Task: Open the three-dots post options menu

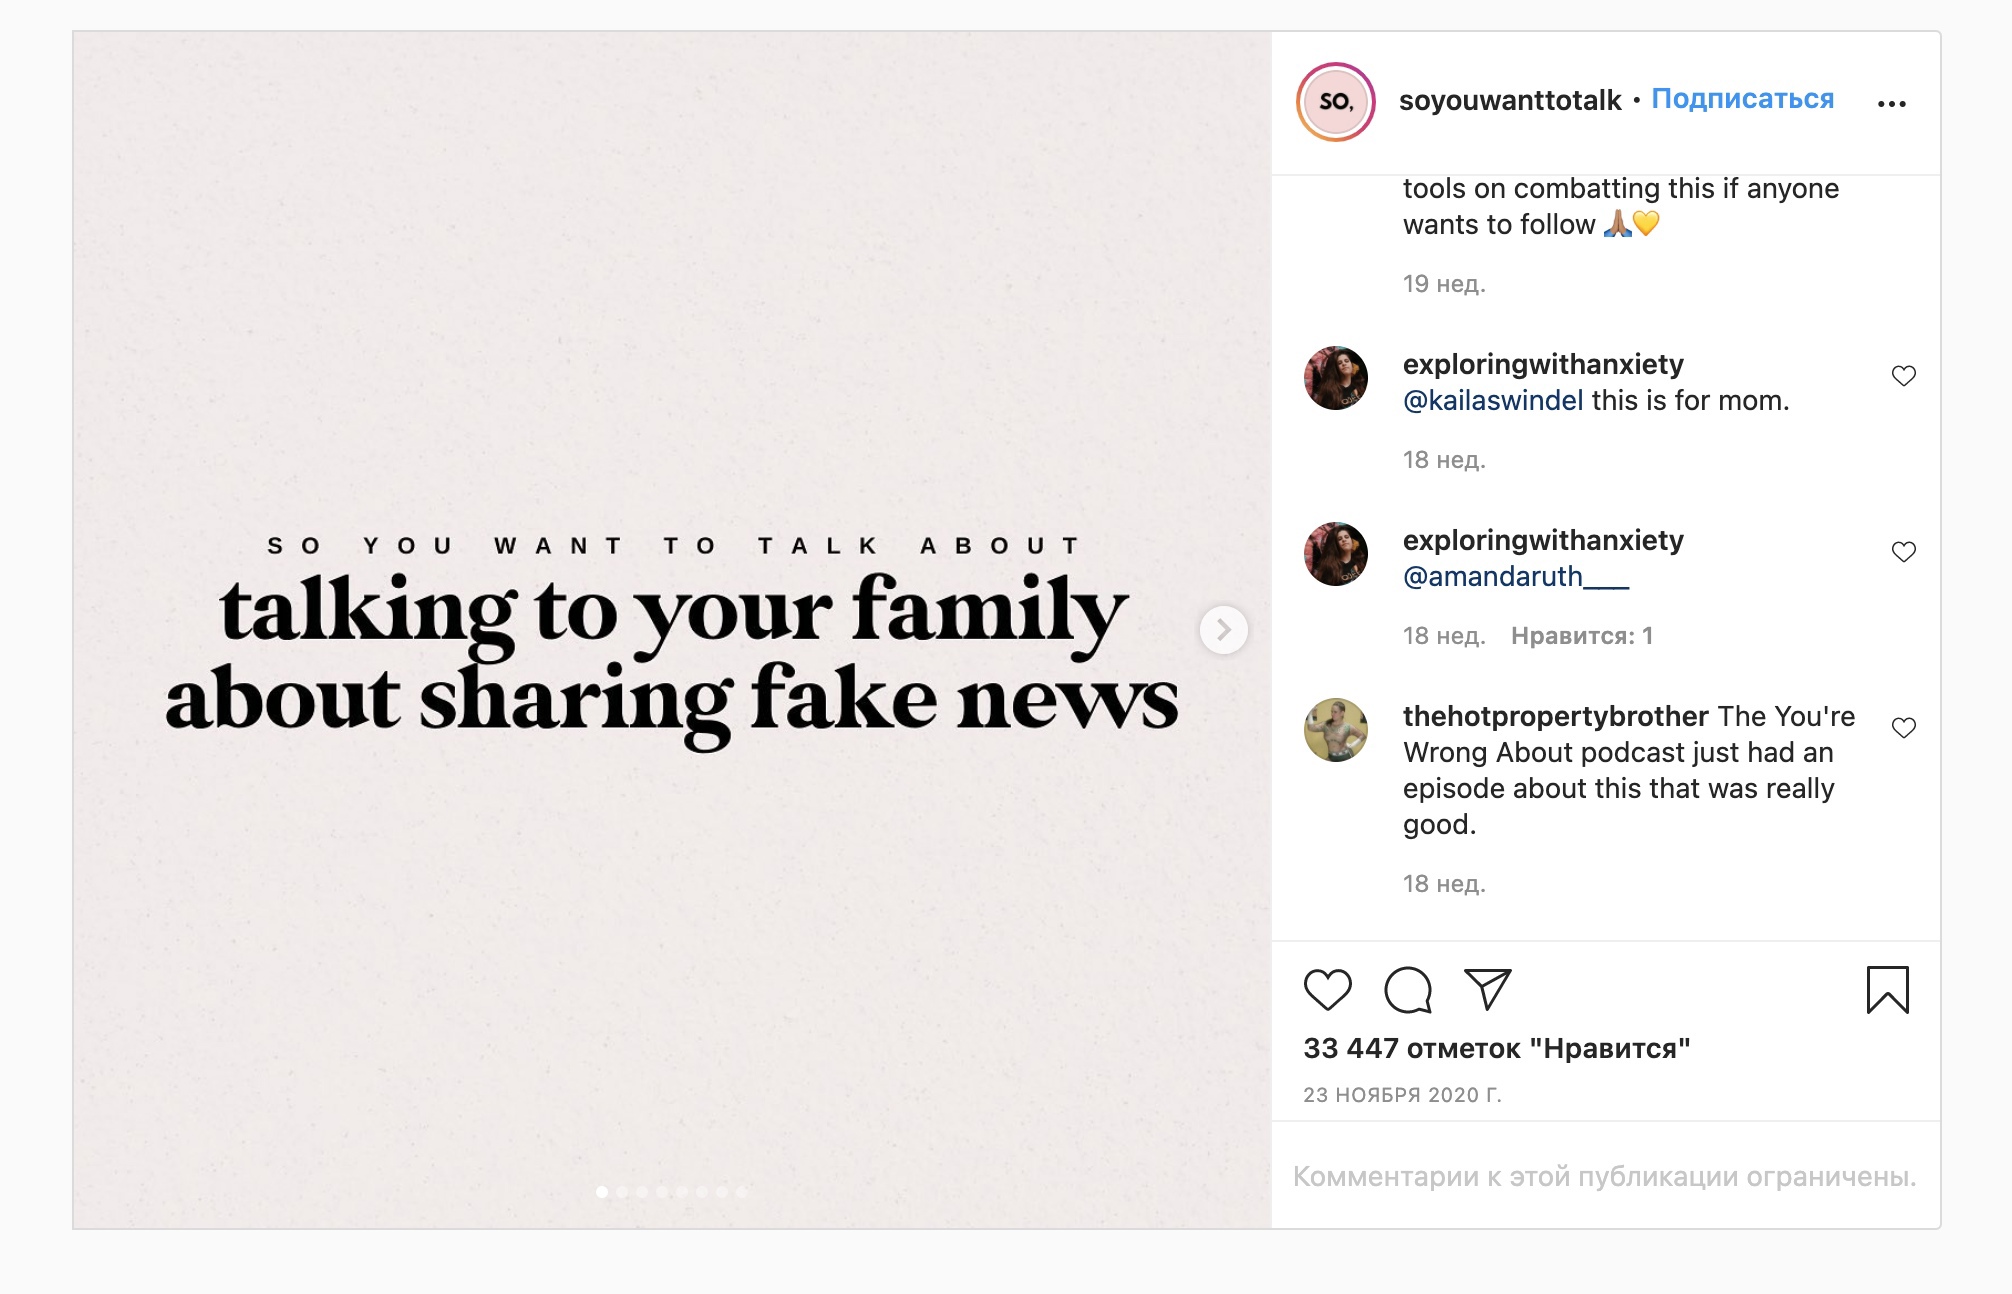Action: point(1891,104)
